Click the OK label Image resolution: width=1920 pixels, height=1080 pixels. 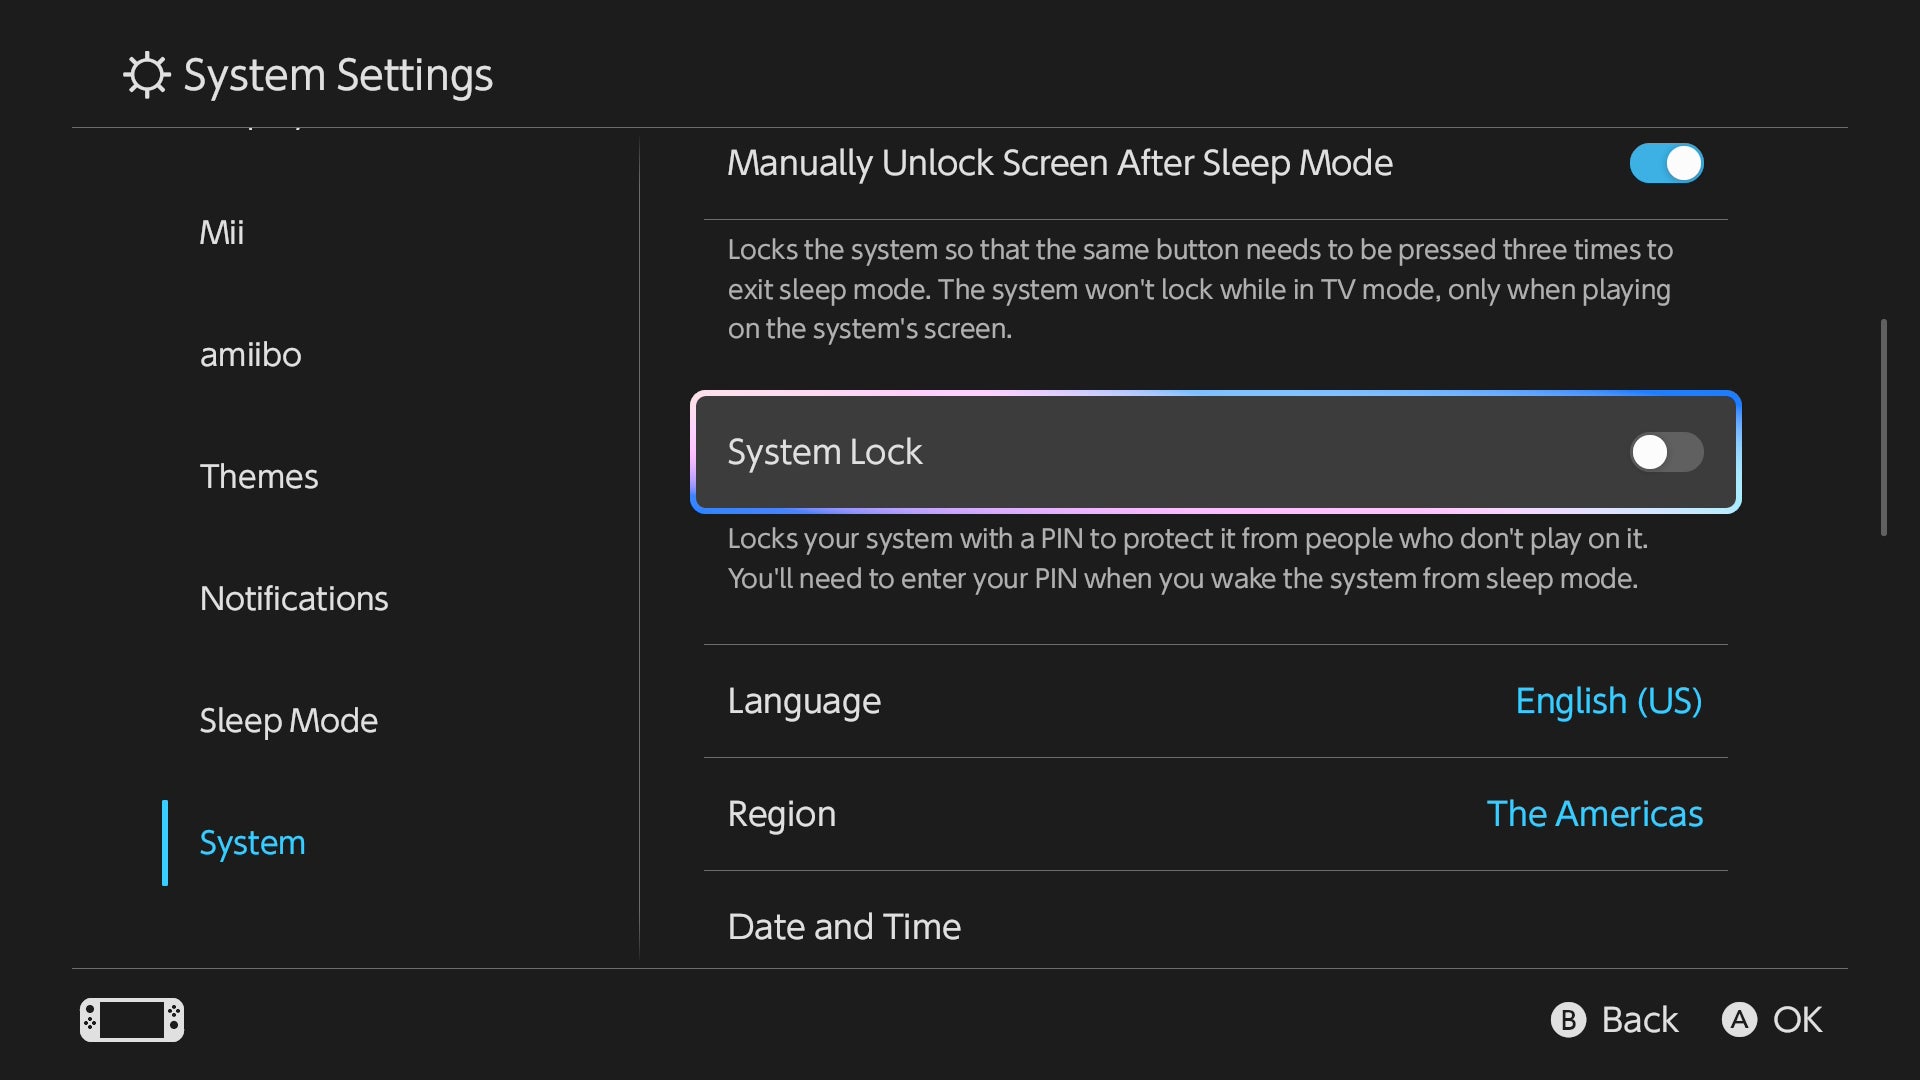click(x=1797, y=1020)
